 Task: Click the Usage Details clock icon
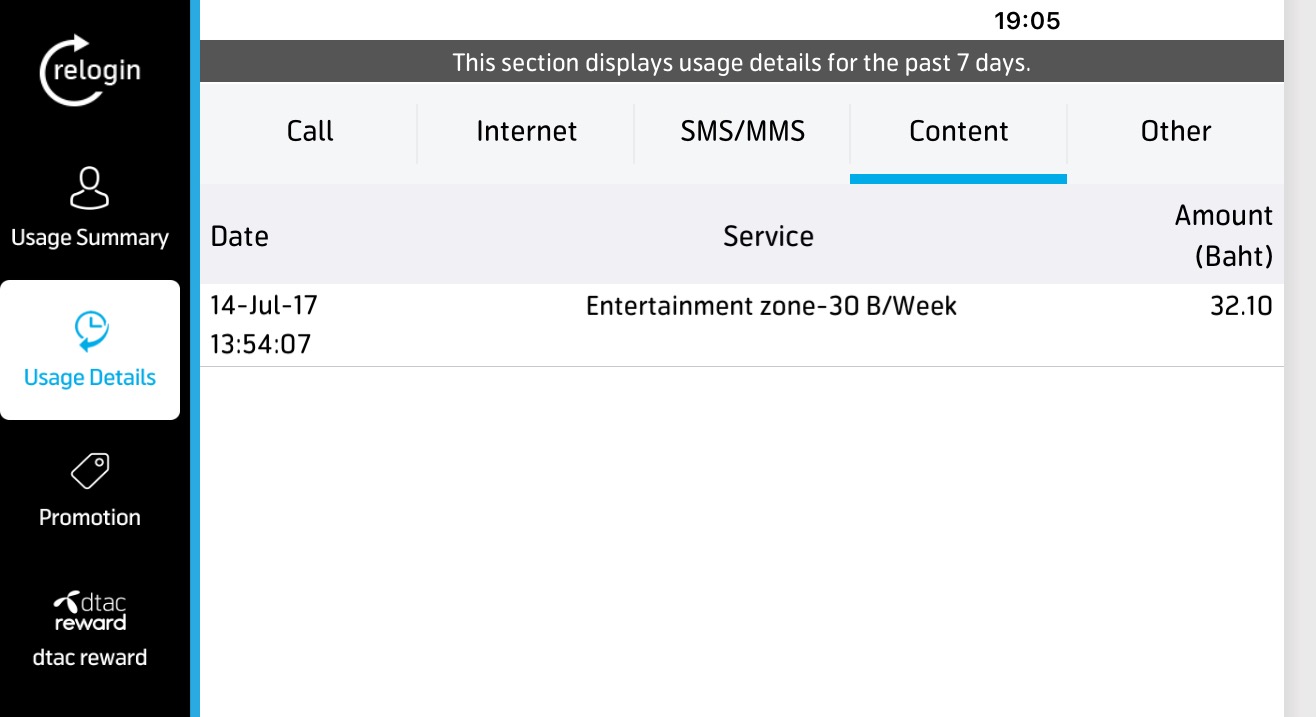90,331
